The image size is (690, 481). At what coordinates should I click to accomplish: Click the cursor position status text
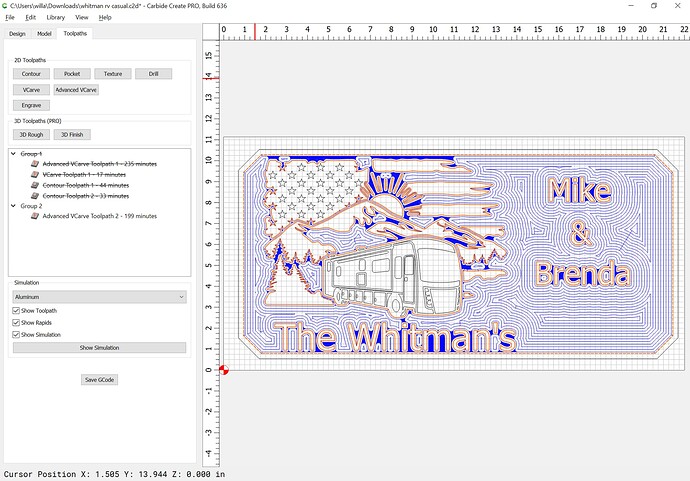tap(114, 474)
